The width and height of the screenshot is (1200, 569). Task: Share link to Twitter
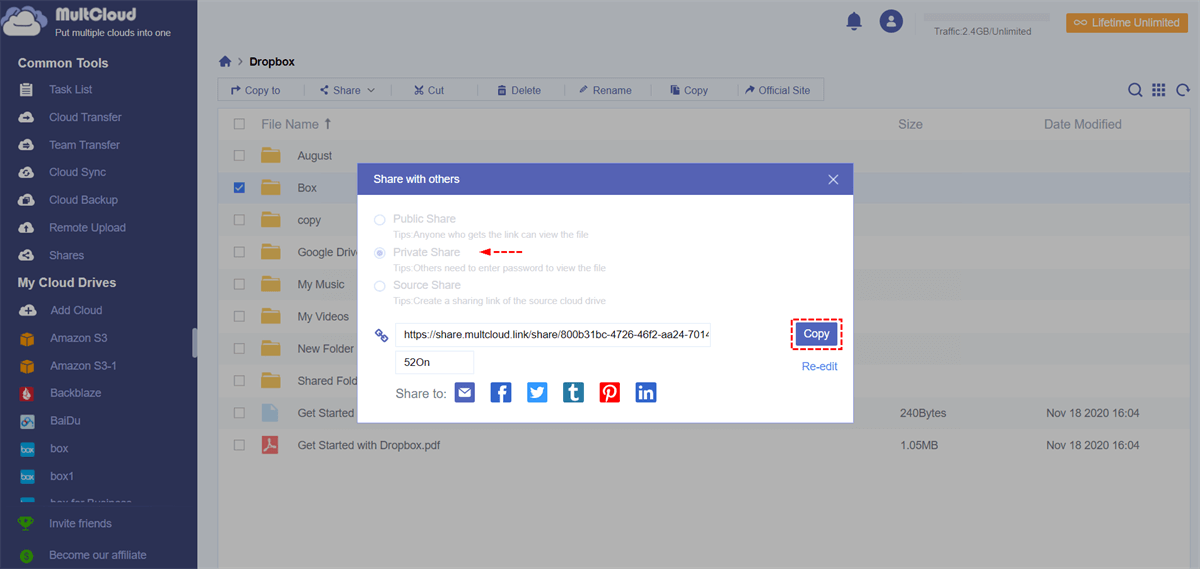[537, 393]
